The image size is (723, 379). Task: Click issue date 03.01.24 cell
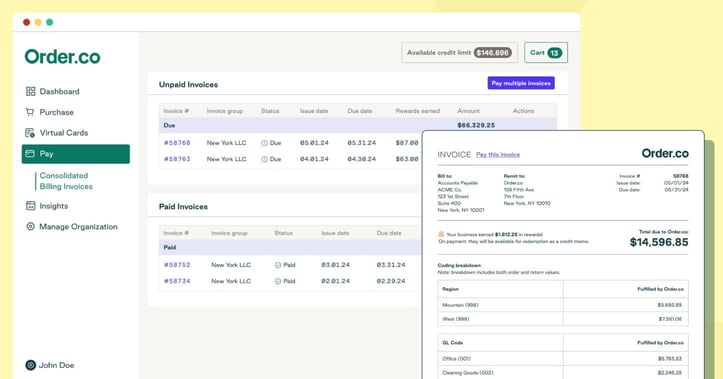click(335, 265)
